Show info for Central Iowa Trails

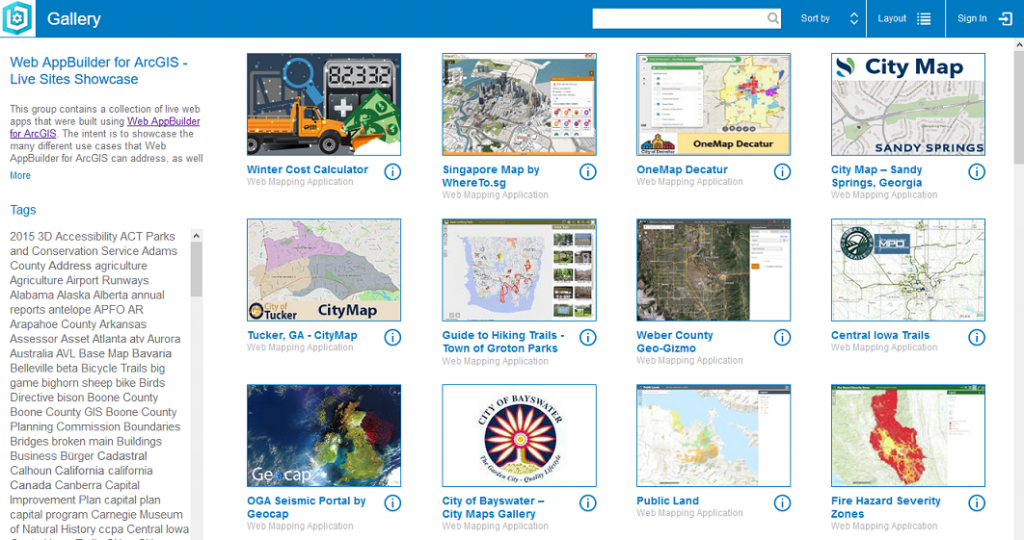click(976, 338)
